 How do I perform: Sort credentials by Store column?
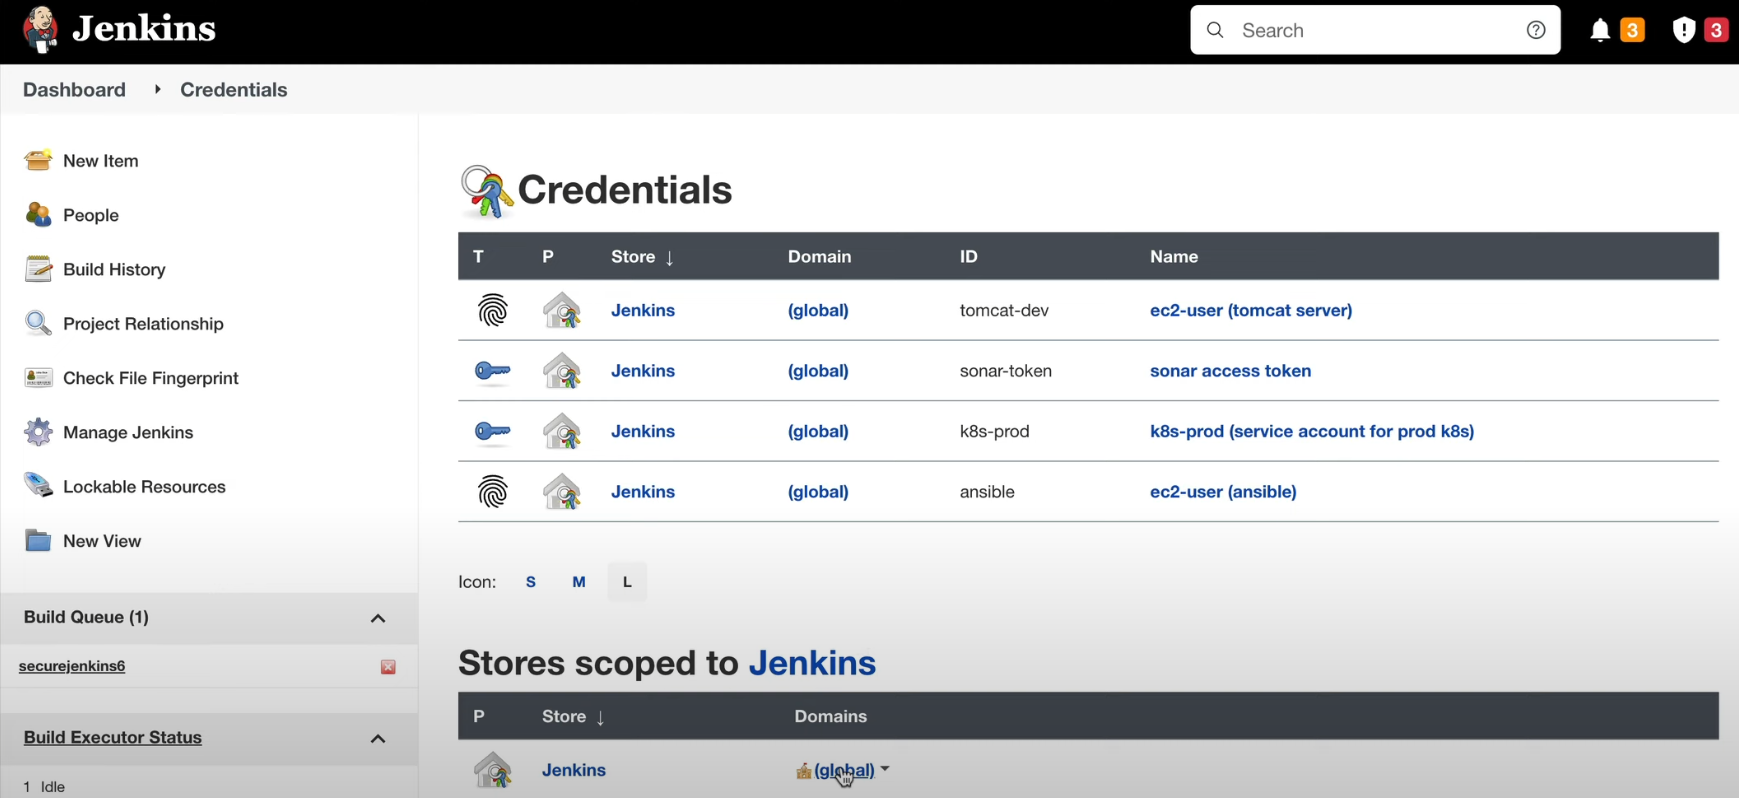click(642, 257)
